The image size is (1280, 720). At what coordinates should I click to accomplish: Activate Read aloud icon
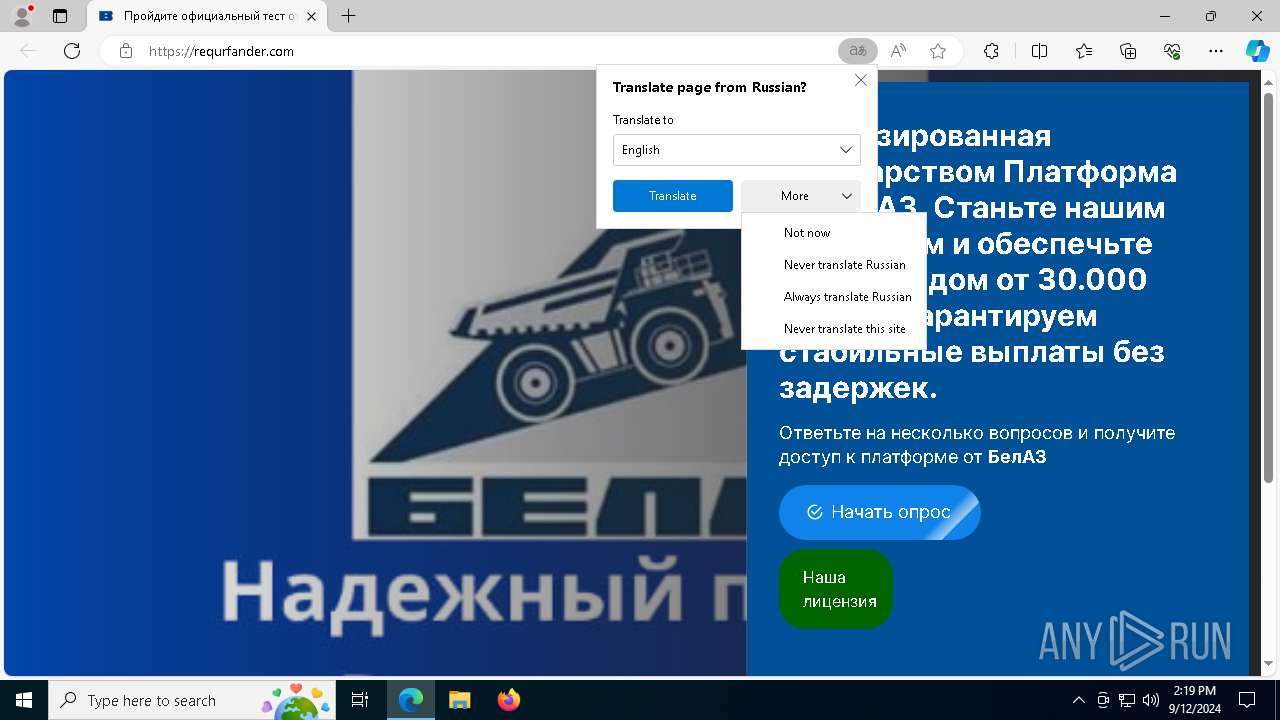898,51
